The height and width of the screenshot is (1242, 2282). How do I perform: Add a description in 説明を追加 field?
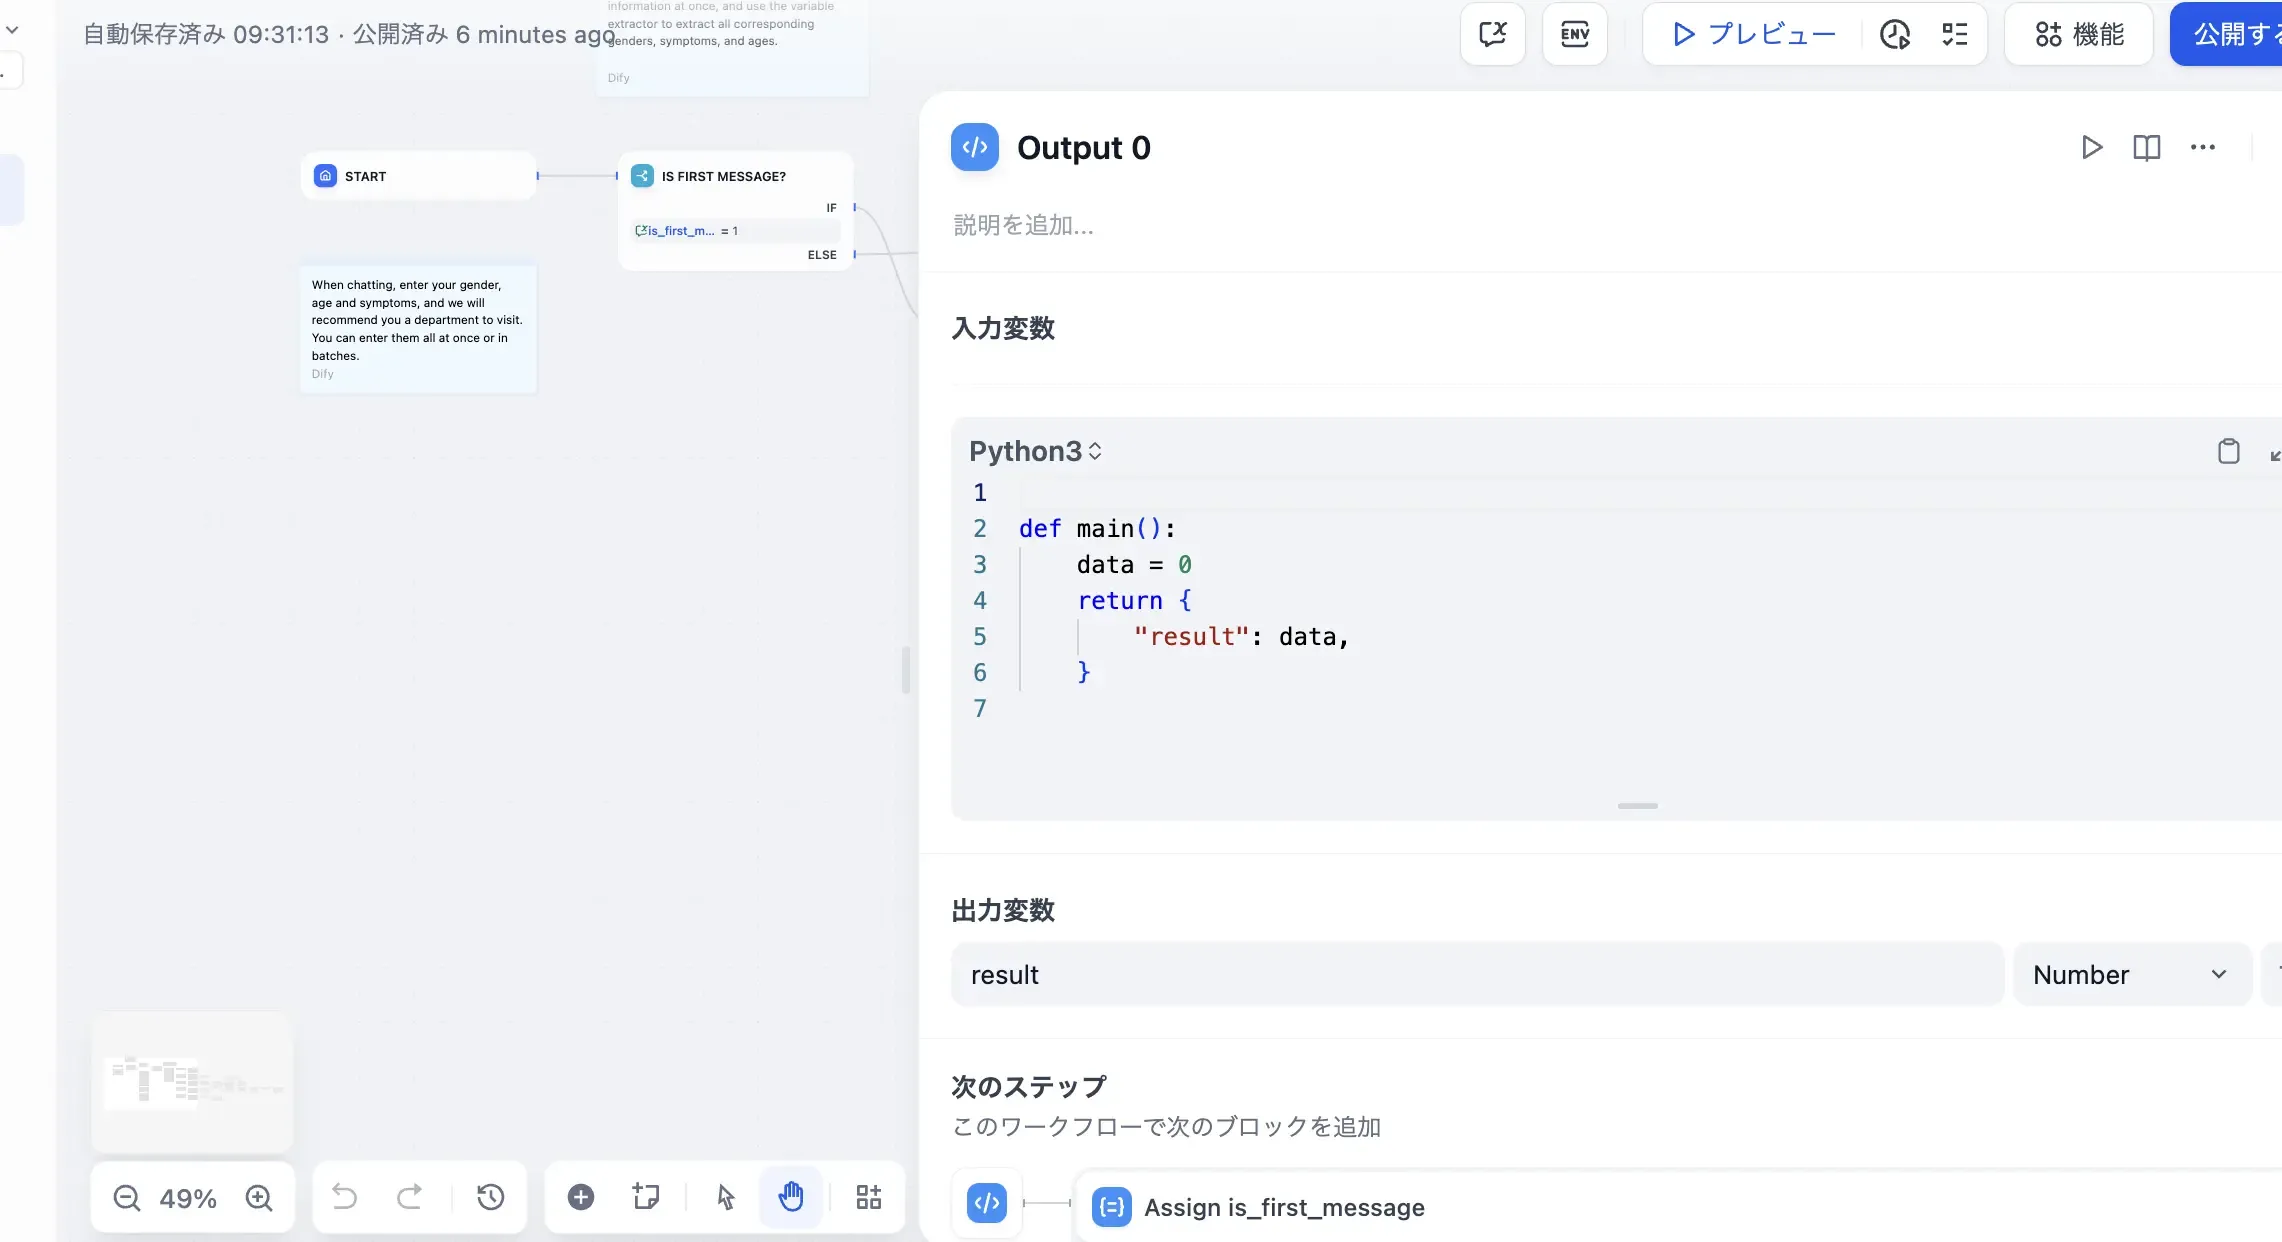(1023, 225)
